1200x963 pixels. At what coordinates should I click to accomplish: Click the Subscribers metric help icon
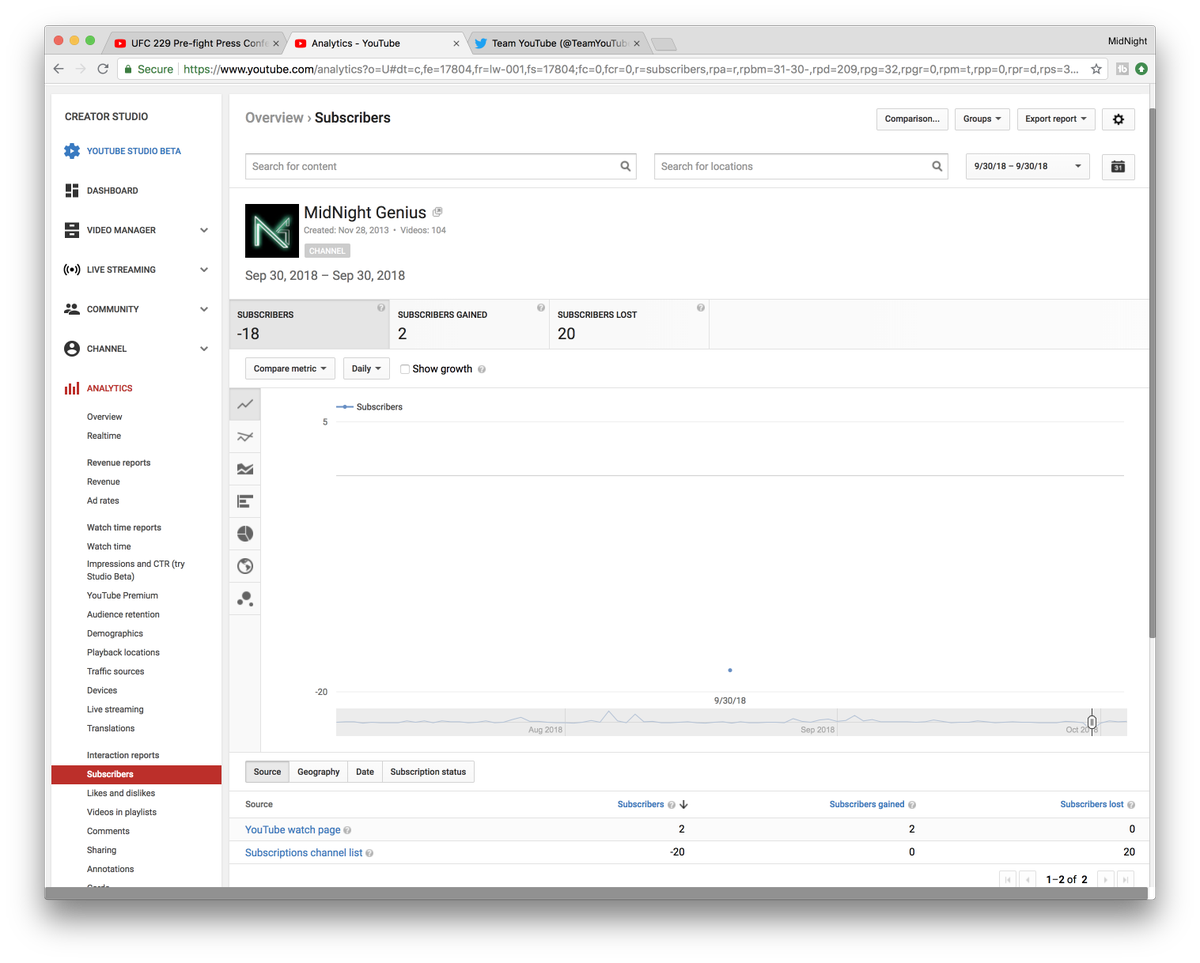(381, 308)
